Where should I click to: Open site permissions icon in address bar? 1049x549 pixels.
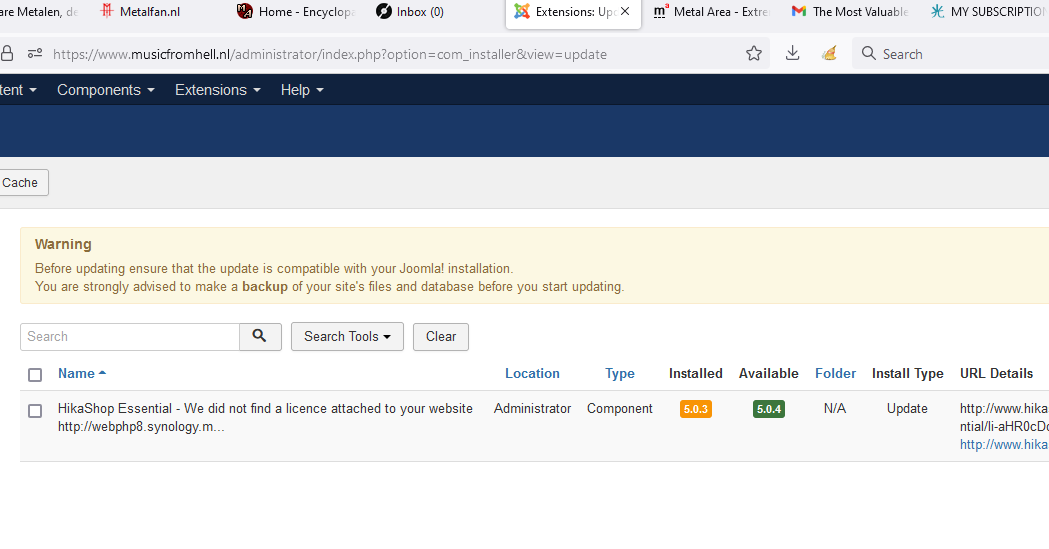35,53
